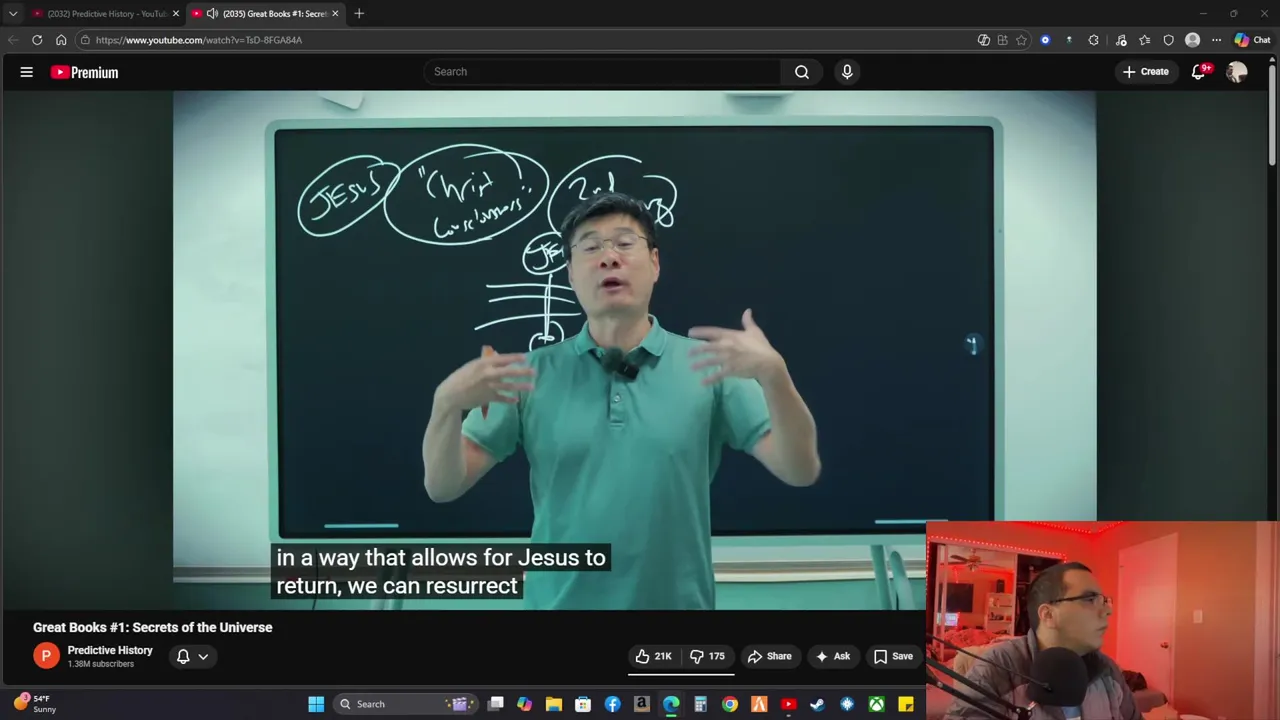Screen dimensions: 1280x720
Task: Open Microsoft Store from the taskbar
Action: (x=583, y=704)
